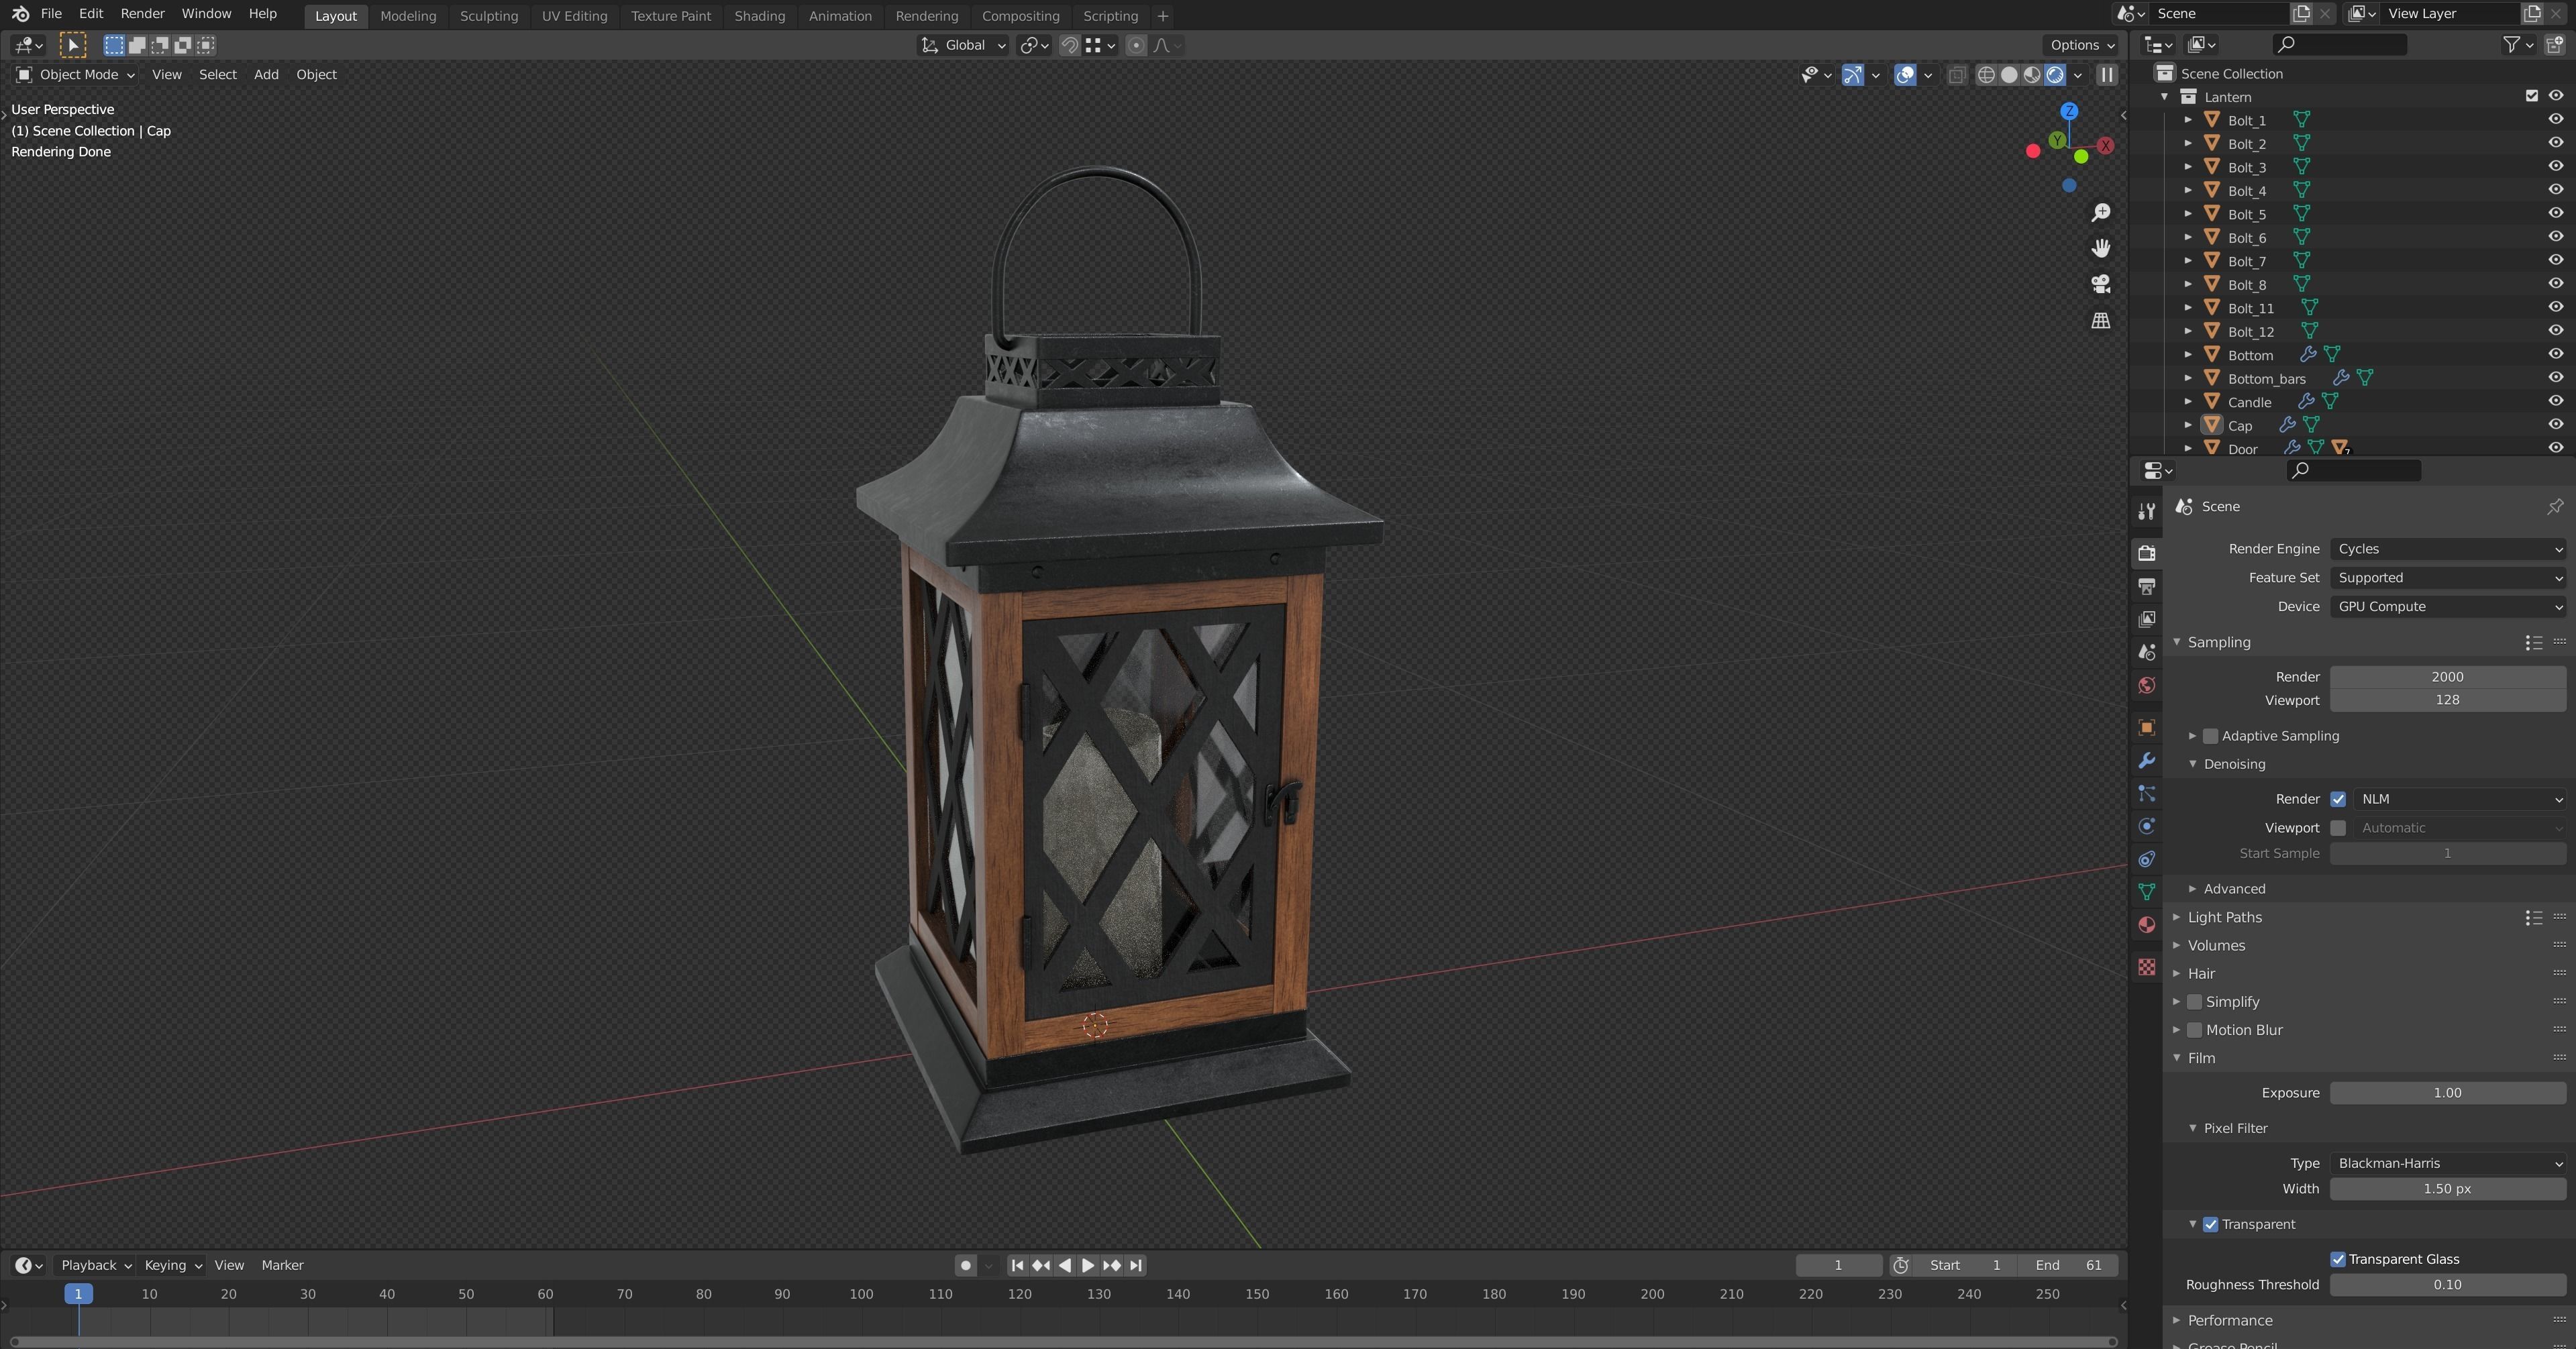
Task: Select the Physics properties icon
Action: [x=2146, y=826]
